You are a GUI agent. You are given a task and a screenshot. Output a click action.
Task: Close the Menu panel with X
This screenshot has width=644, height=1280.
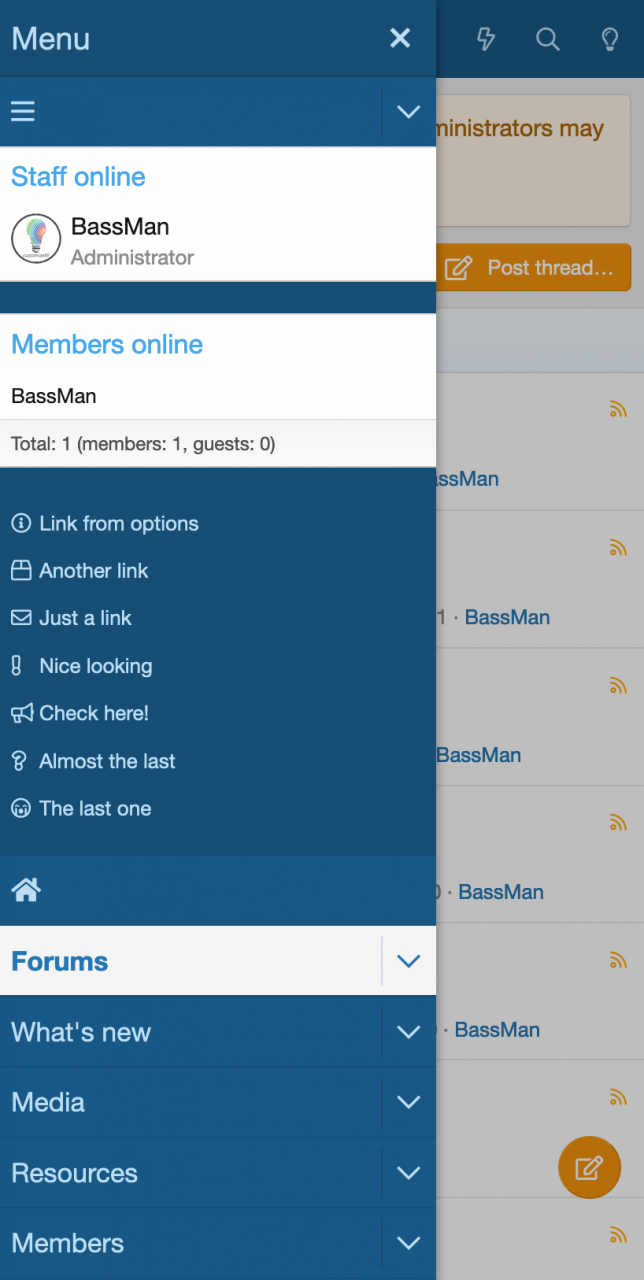pyautogui.click(x=400, y=38)
